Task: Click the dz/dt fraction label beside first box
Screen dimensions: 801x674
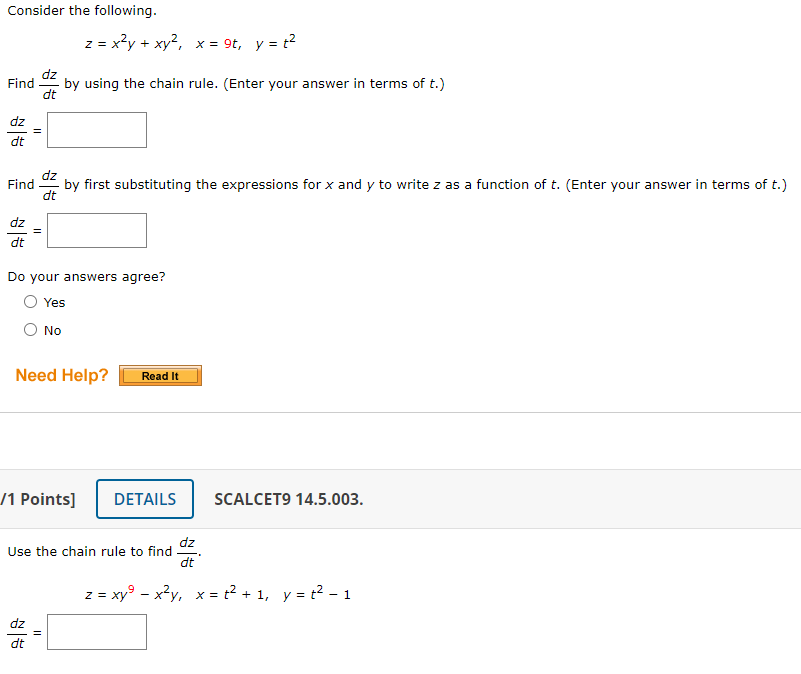Action: pyautogui.click(x=17, y=129)
